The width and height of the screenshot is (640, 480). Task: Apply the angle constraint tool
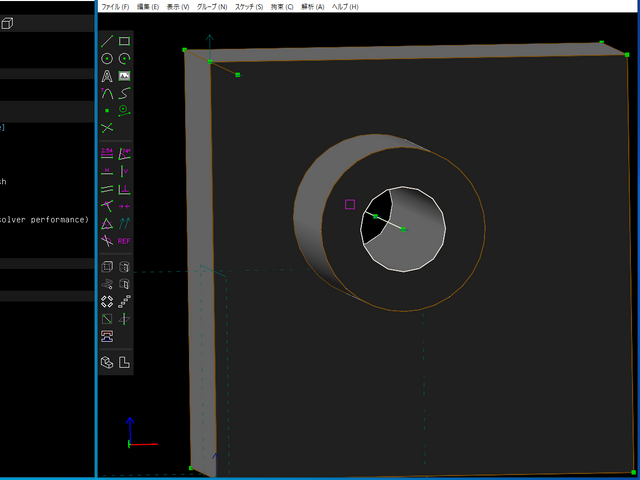[124, 153]
